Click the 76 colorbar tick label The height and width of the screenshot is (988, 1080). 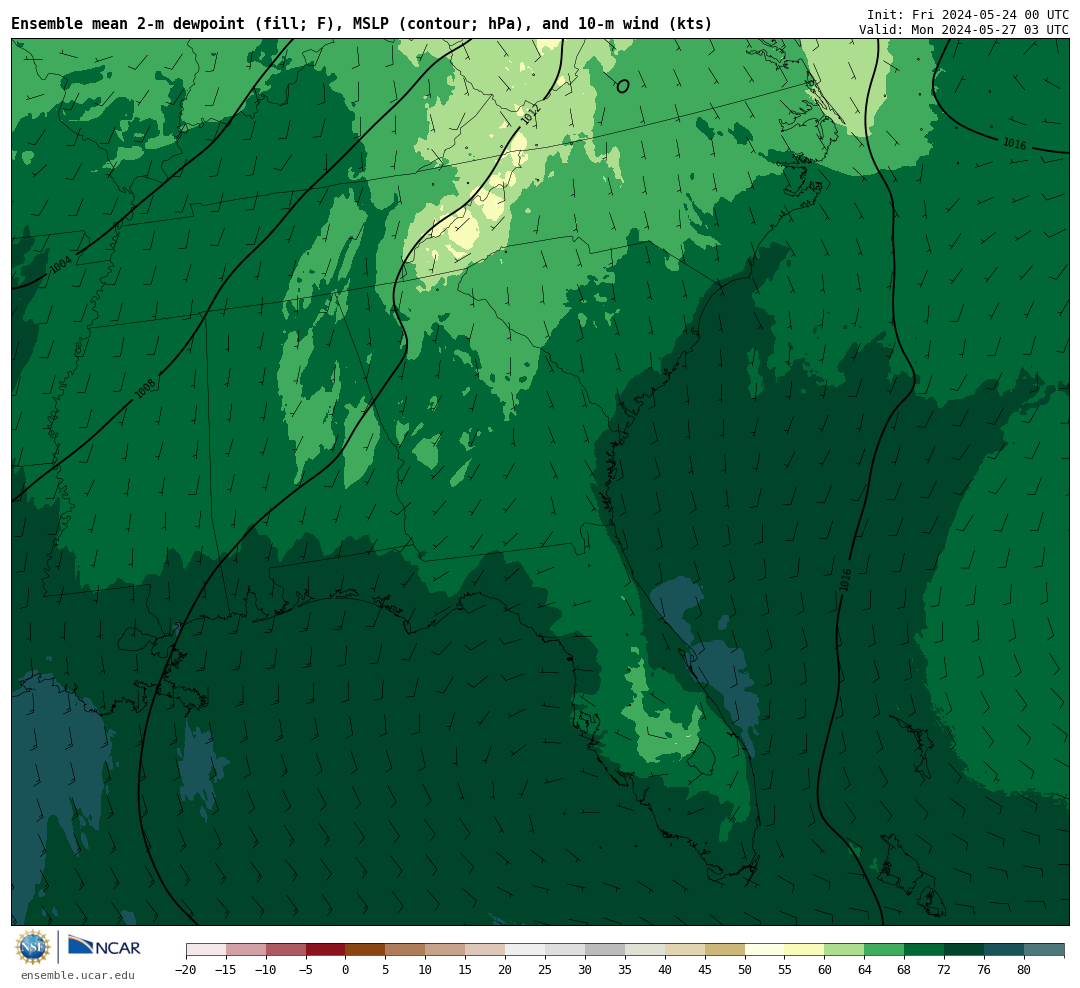[x=985, y=970]
